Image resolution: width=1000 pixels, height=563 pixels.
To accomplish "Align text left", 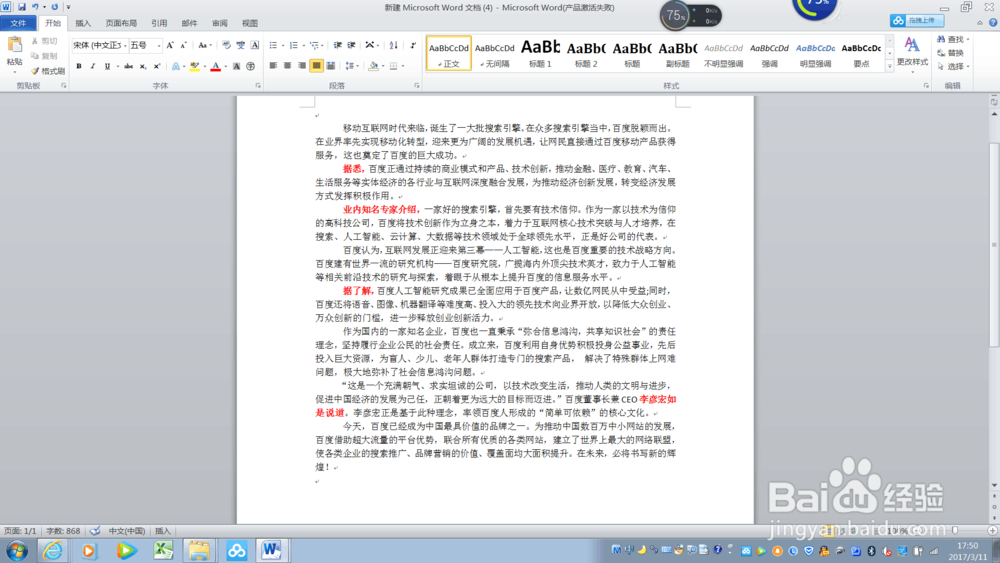I will point(273,66).
